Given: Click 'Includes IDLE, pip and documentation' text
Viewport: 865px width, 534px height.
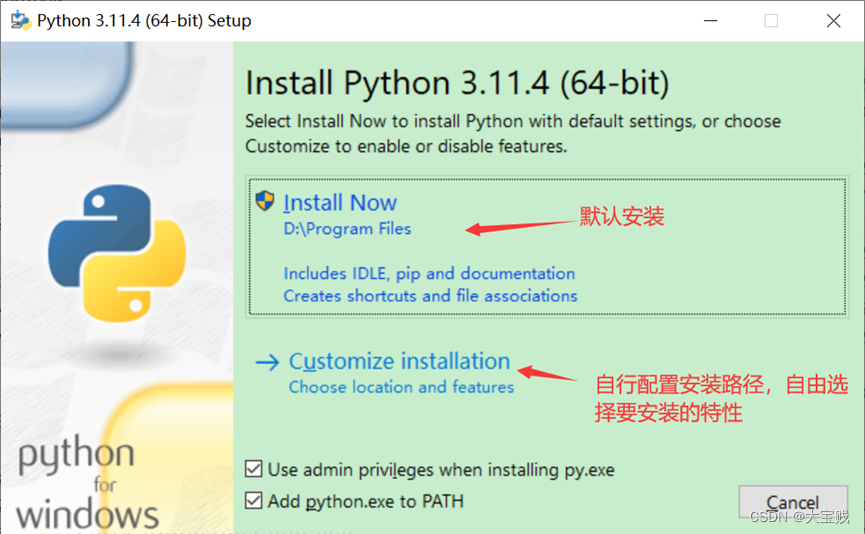Looking at the screenshot, I should click(x=429, y=274).
